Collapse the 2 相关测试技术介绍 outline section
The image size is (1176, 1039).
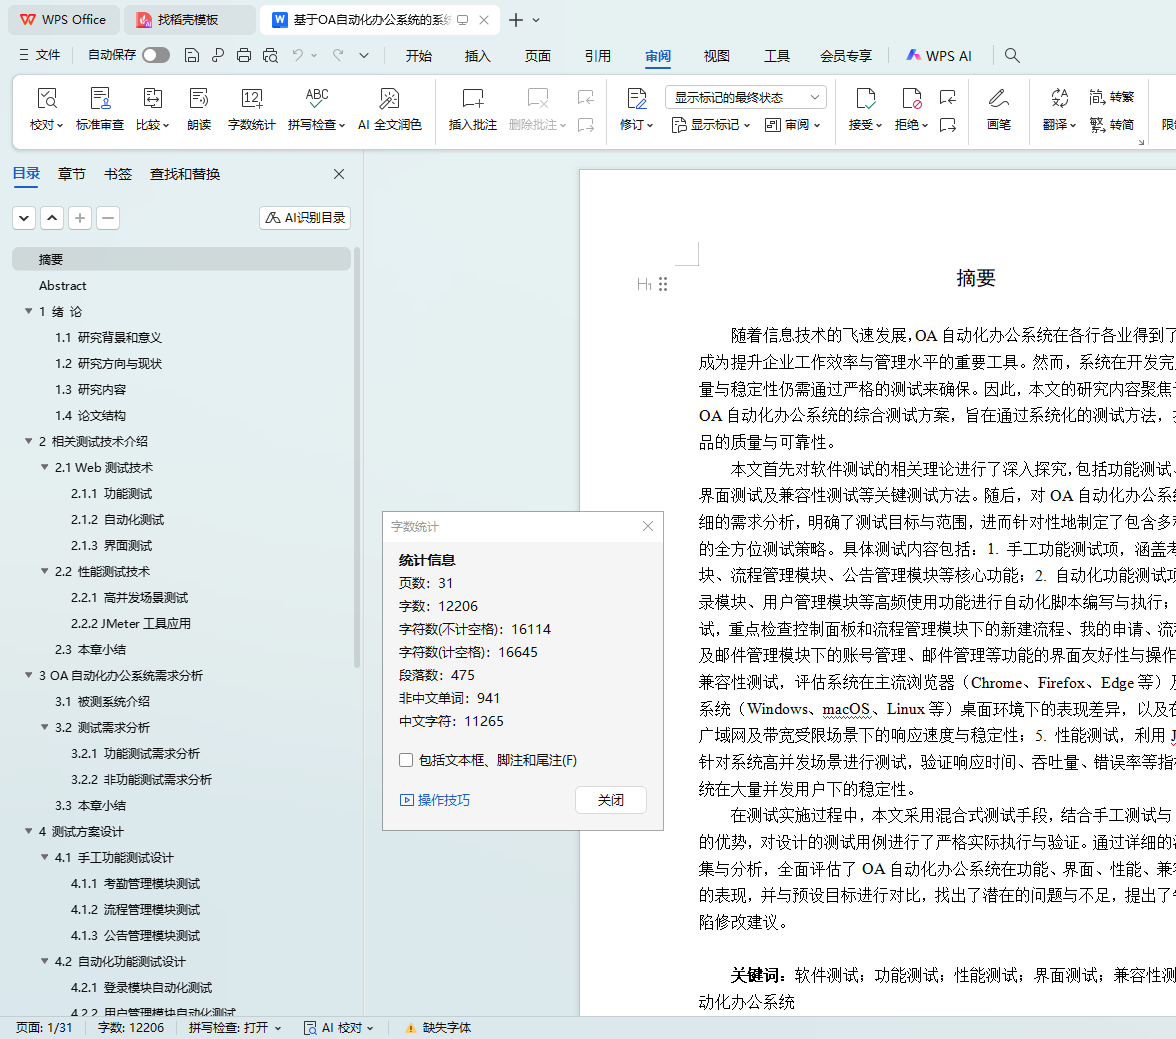point(28,441)
